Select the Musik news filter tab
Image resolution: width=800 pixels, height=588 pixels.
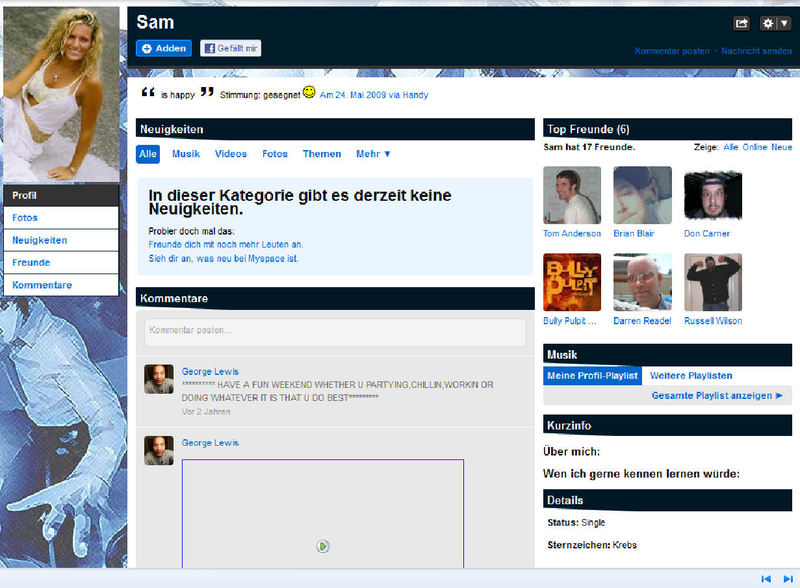coord(186,154)
